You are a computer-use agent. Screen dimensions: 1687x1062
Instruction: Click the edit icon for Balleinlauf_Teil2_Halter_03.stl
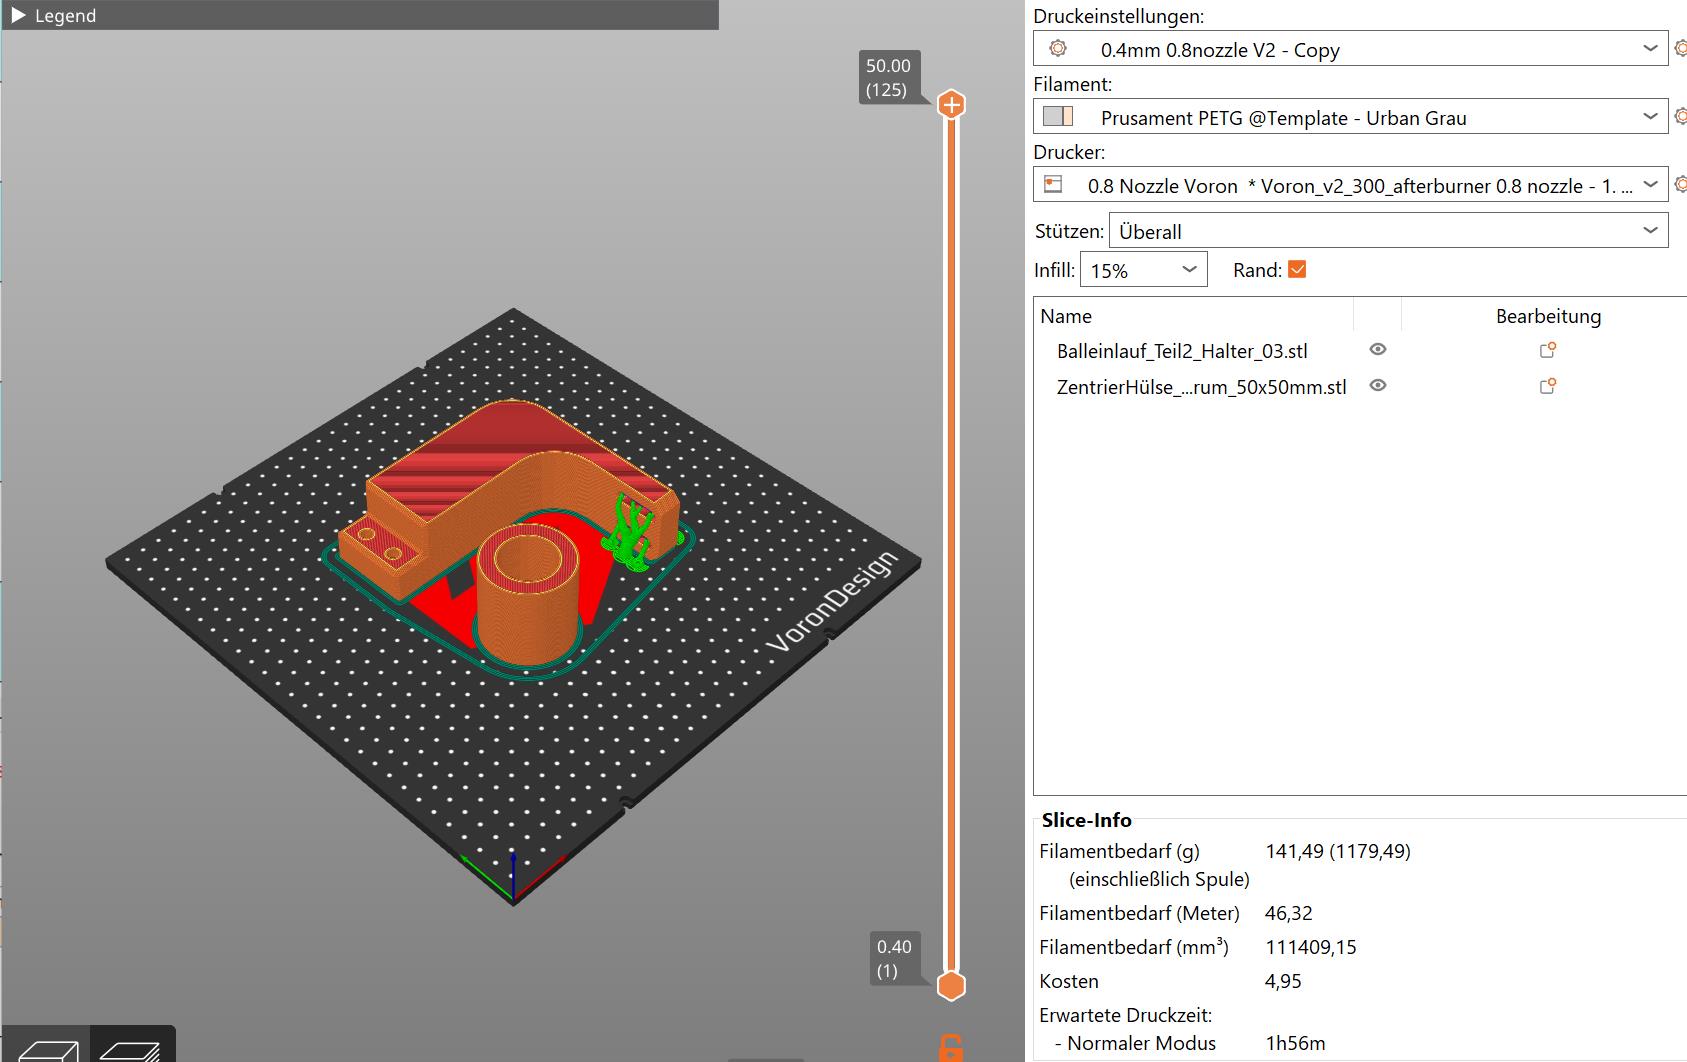click(x=1547, y=350)
